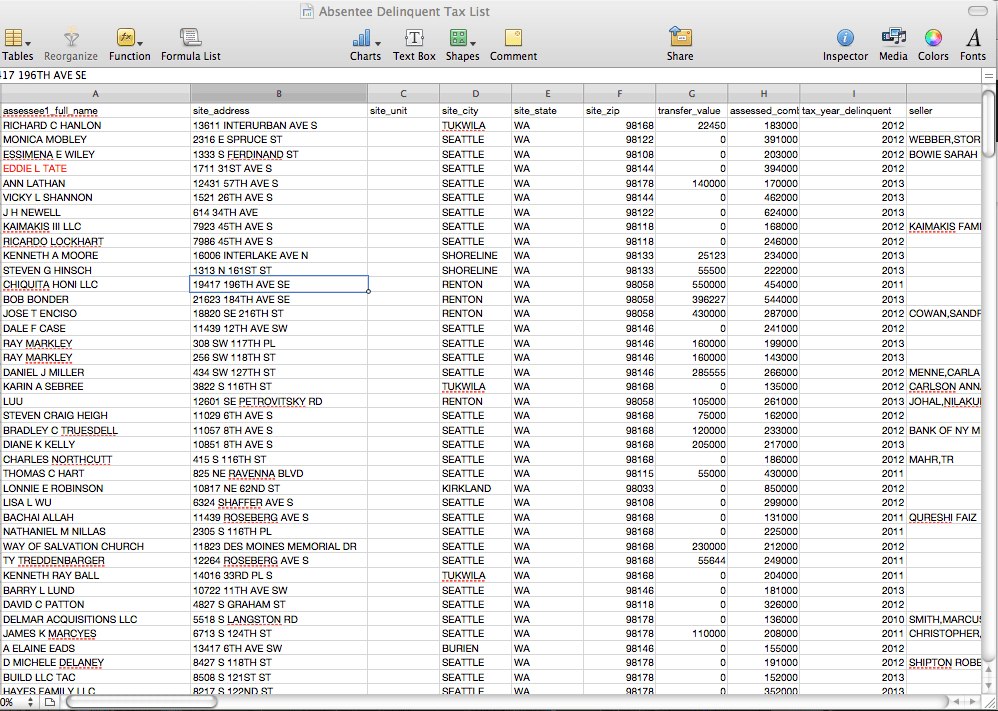Expand the Tables dropdown

point(17,44)
